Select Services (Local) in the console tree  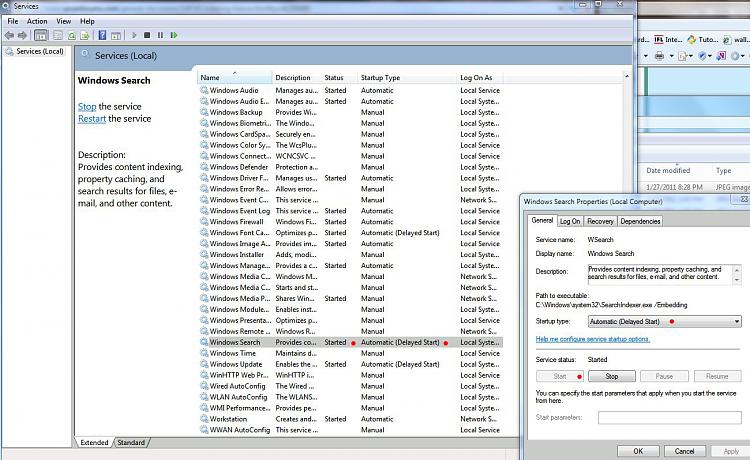[x=40, y=51]
